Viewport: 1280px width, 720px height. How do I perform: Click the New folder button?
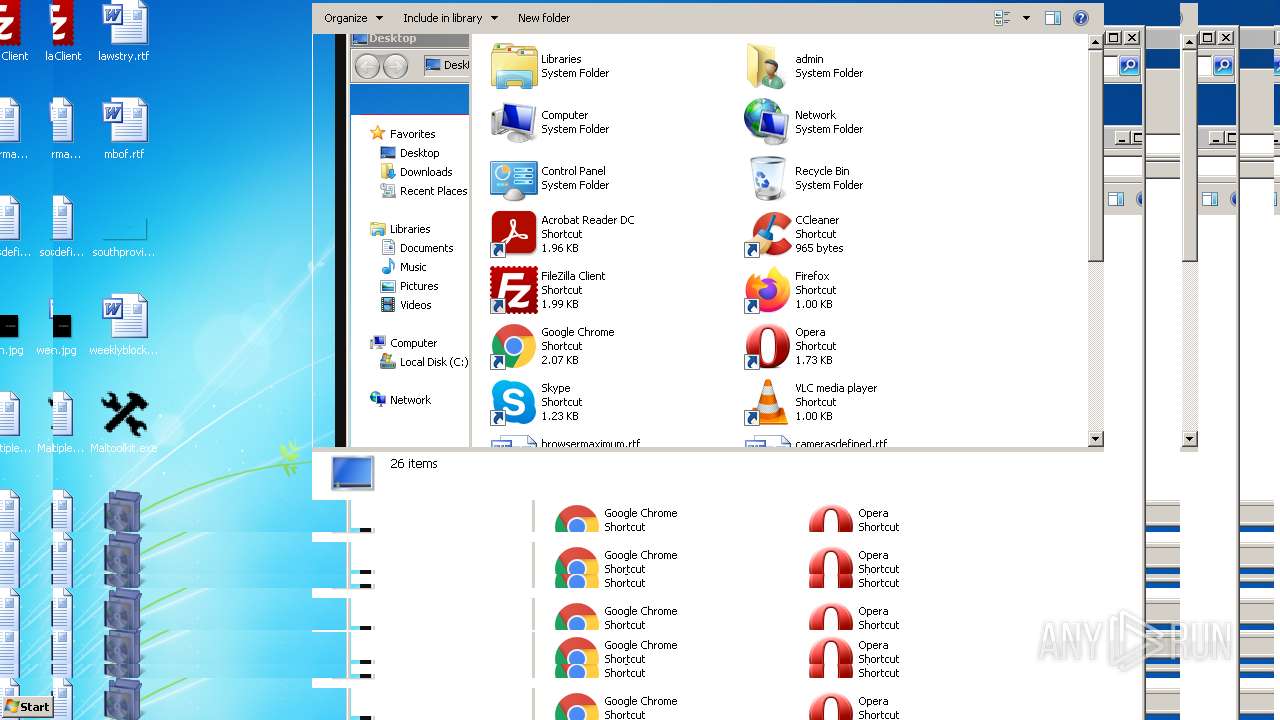point(544,18)
